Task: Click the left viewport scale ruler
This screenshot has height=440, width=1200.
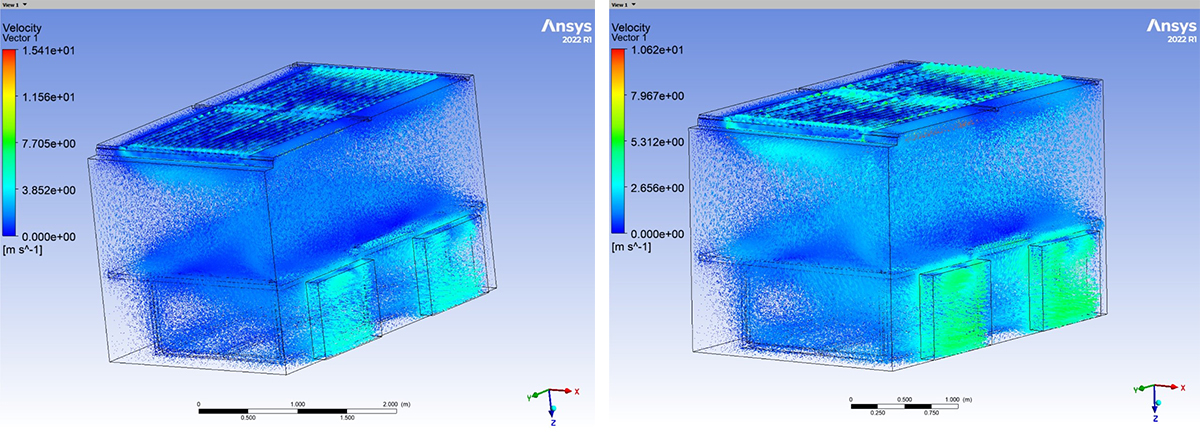Action: 301,410
